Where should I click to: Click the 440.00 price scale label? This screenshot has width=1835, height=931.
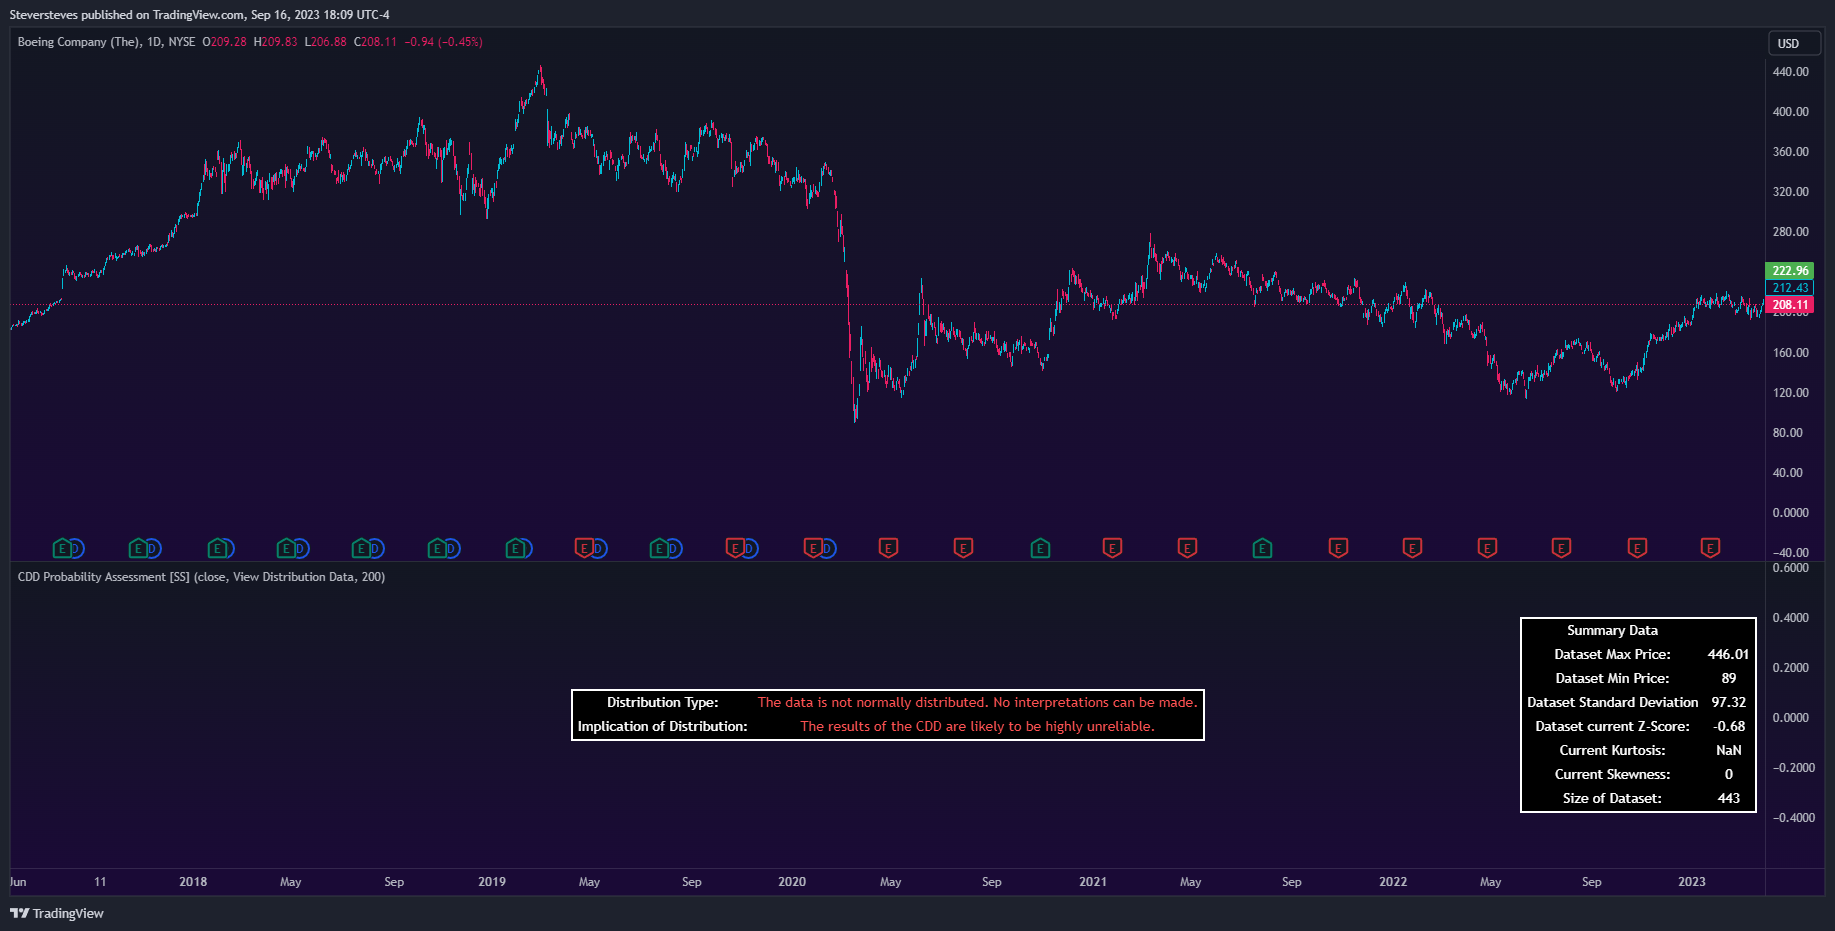(1790, 72)
